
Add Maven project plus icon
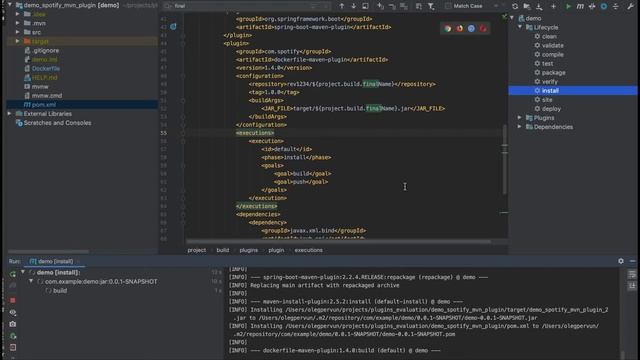point(553,7)
